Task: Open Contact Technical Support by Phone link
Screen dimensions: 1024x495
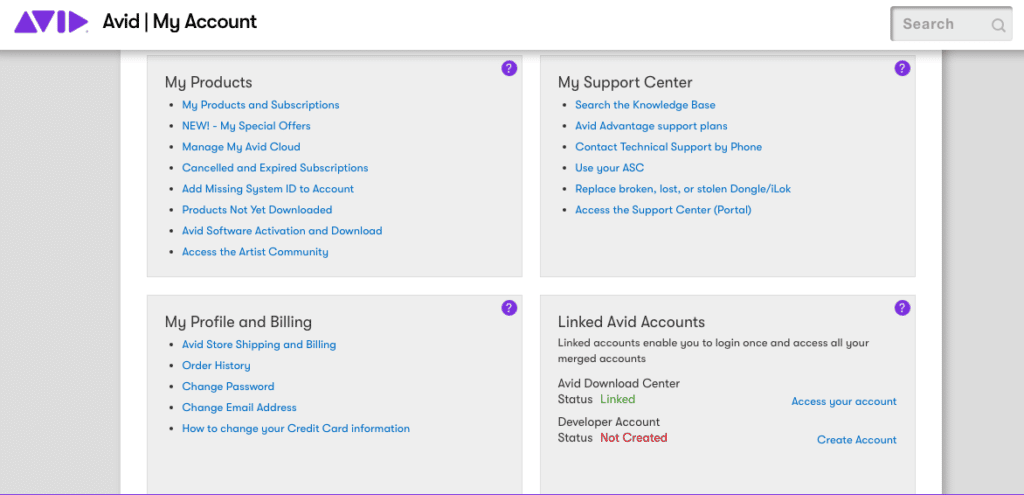Action: pyautogui.click(x=669, y=147)
